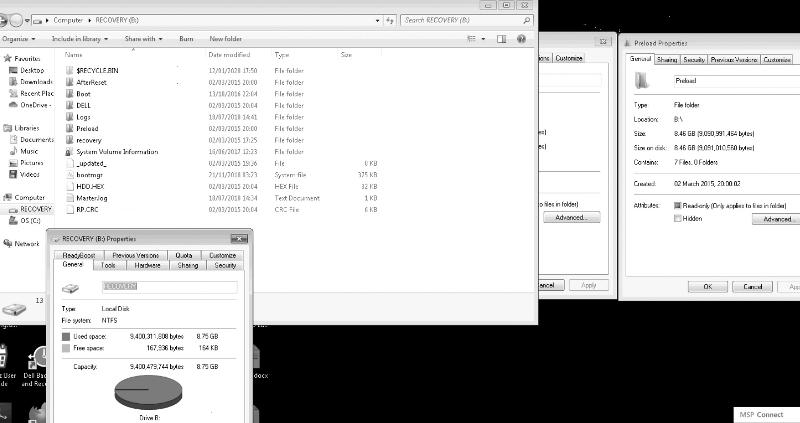Click Advanced button in Preload Properties
Screen dimensions: 800x423
pyautogui.click(x=776, y=219)
